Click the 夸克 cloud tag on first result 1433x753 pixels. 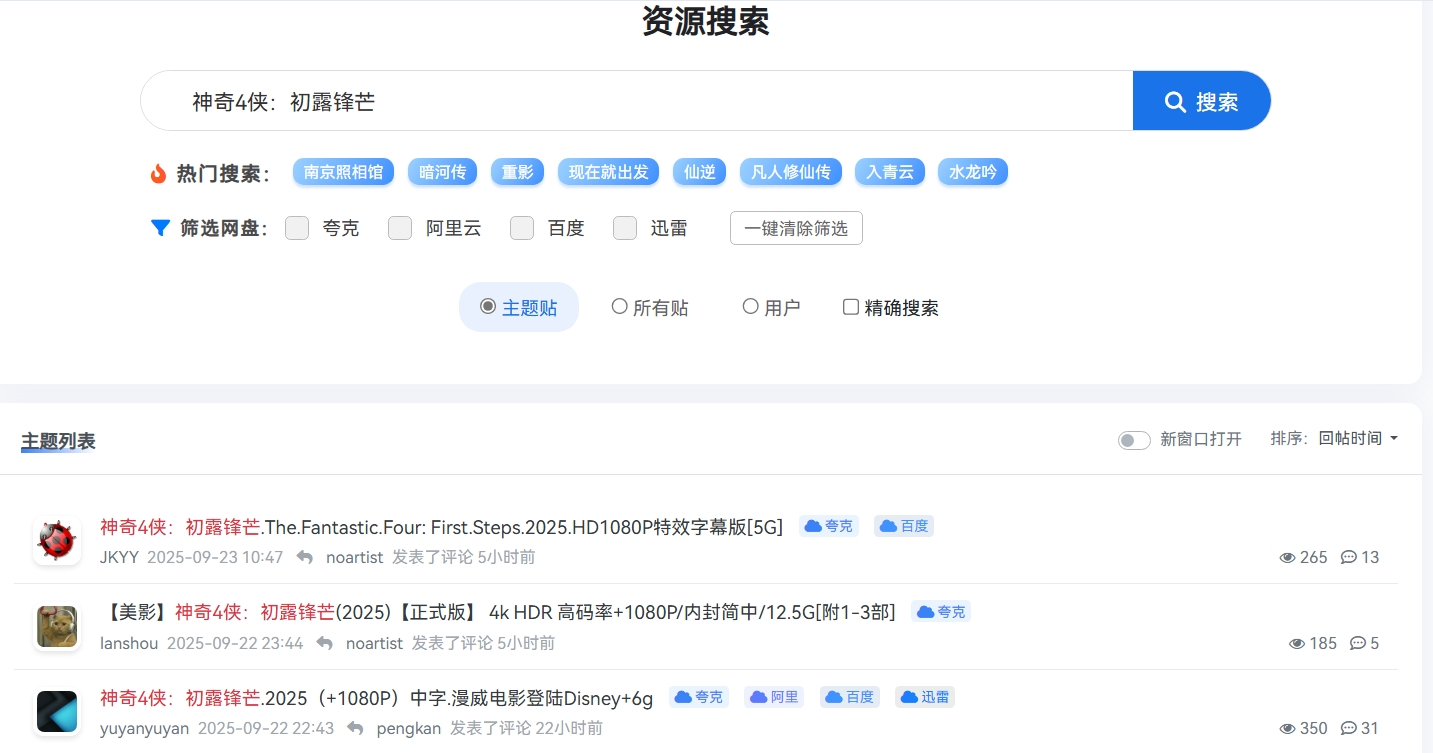829,526
